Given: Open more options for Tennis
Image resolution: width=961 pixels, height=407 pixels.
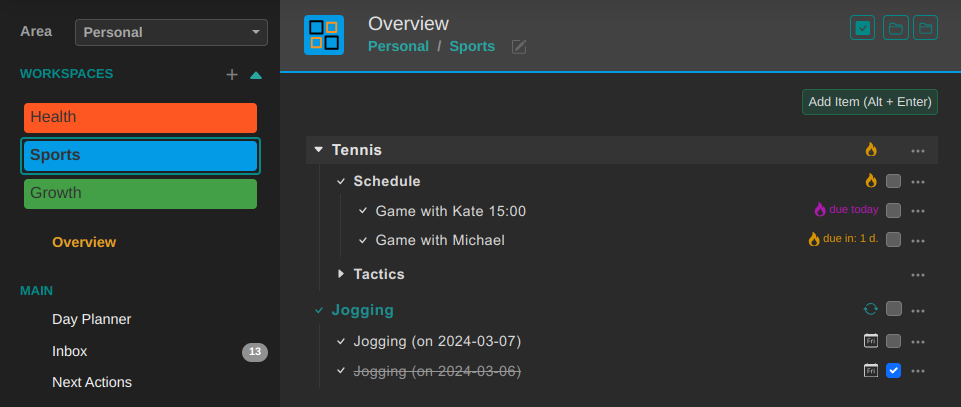Looking at the screenshot, I should 917,151.
